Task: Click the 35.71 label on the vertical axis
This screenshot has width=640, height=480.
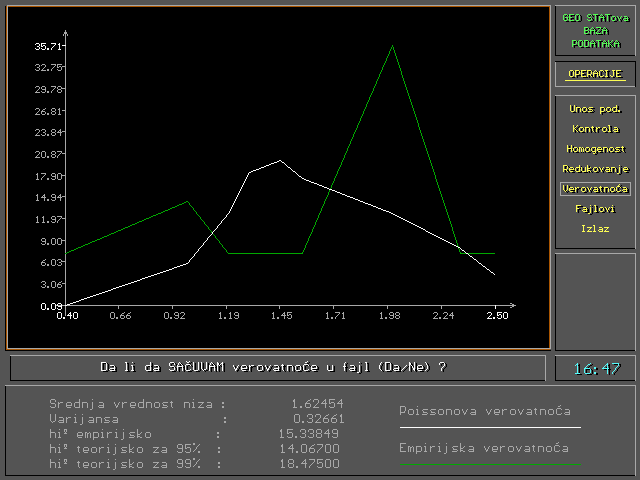Action: 49,46
